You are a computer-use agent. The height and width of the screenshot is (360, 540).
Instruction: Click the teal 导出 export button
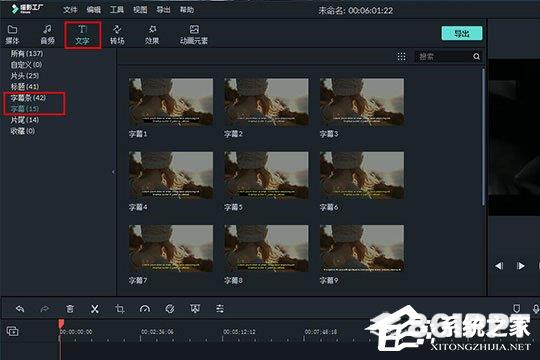click(x=462, y=33)
